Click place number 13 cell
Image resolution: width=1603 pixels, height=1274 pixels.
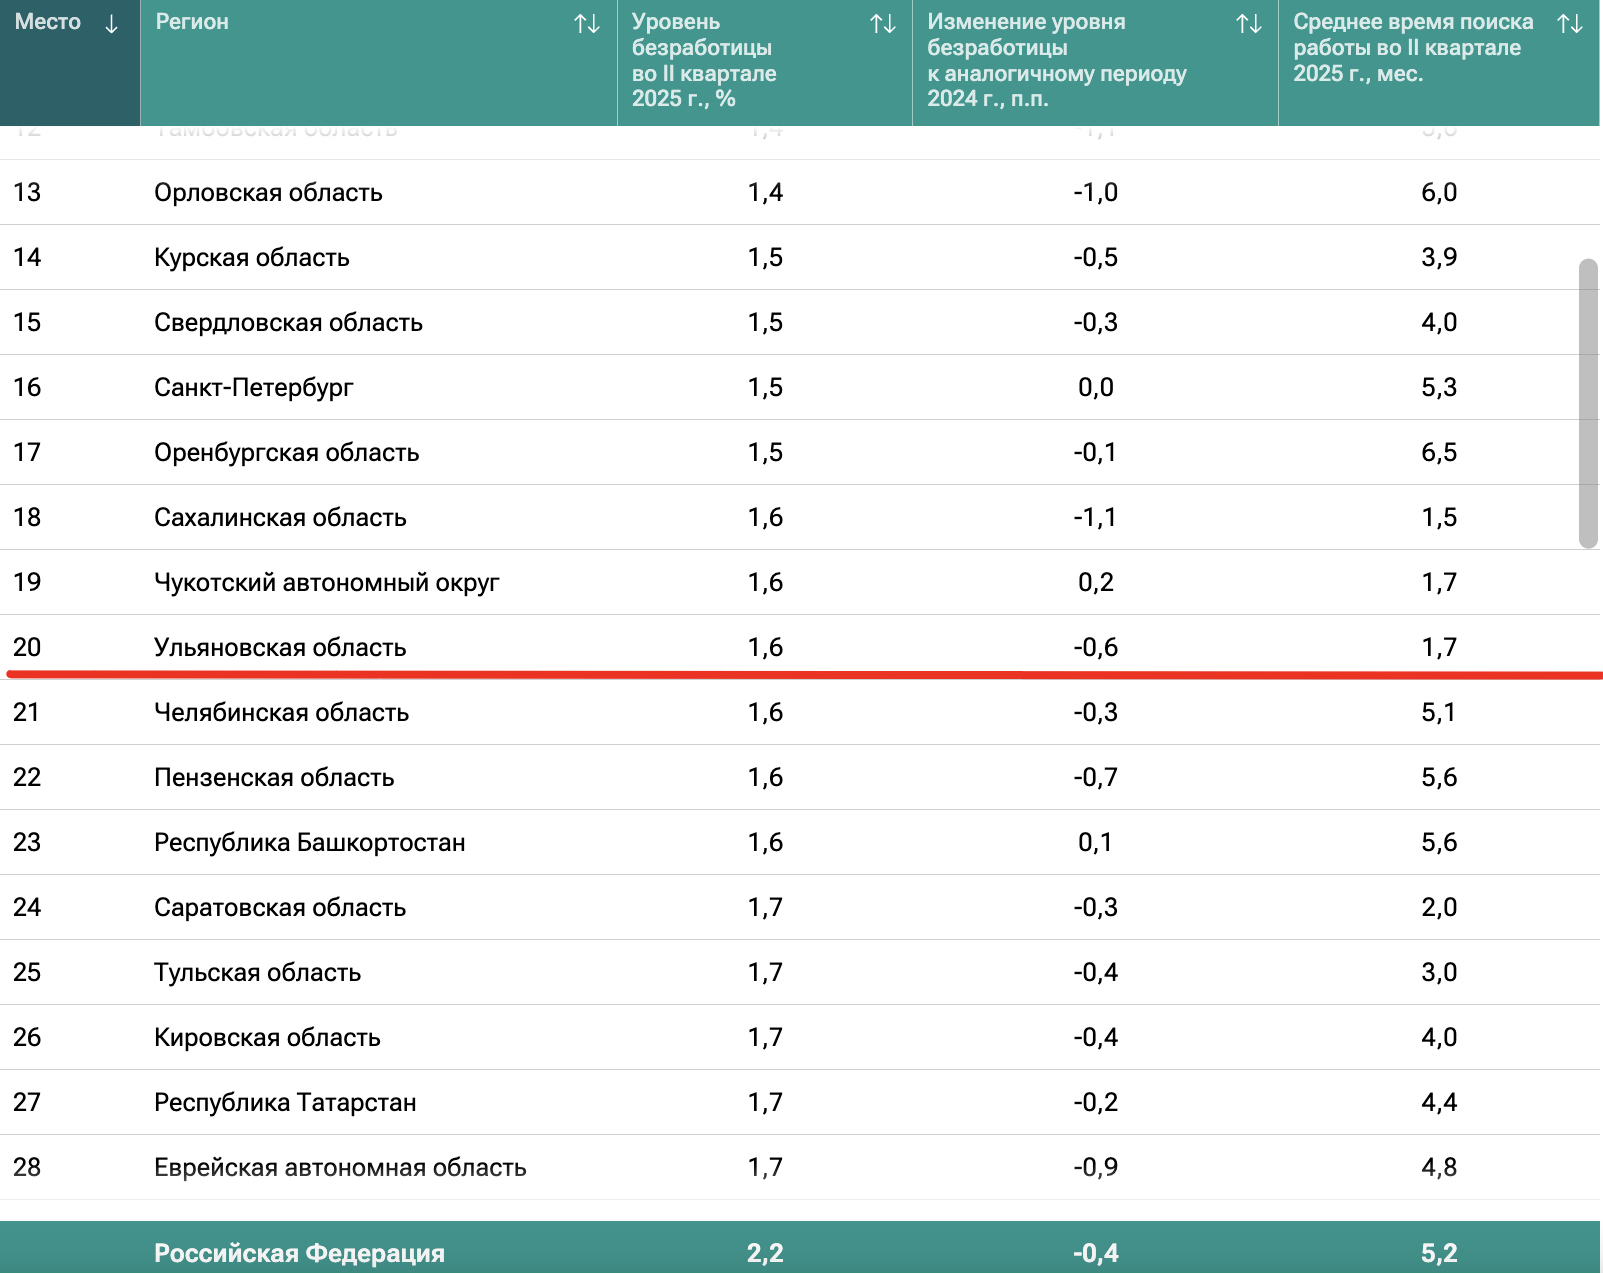27,193
